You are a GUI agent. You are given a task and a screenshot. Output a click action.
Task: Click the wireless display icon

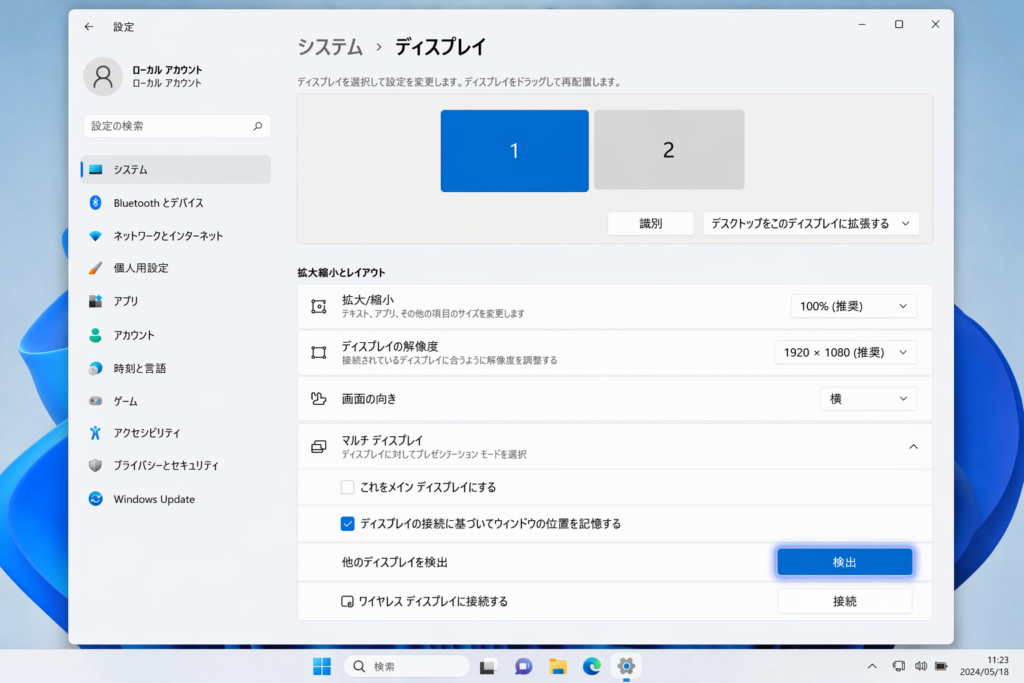pyautogui.click(x=347, y=601)
